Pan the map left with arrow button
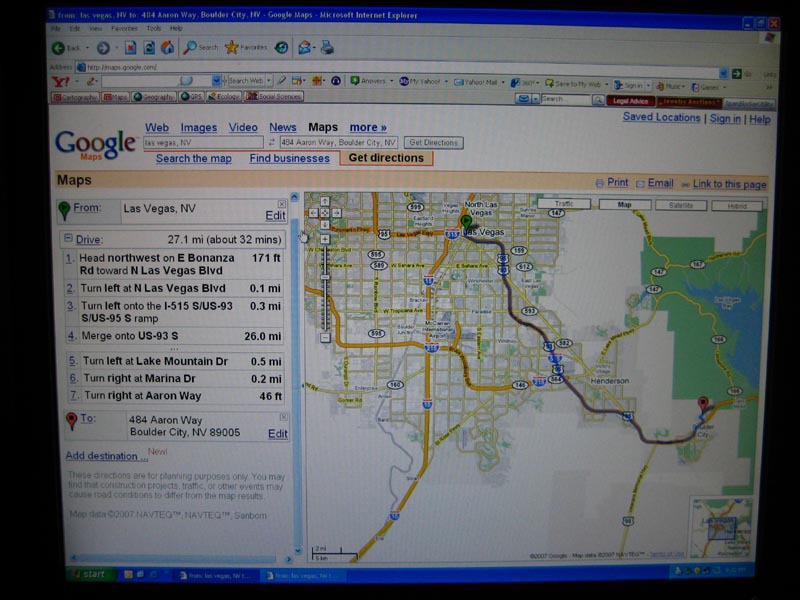 point(313,213)
